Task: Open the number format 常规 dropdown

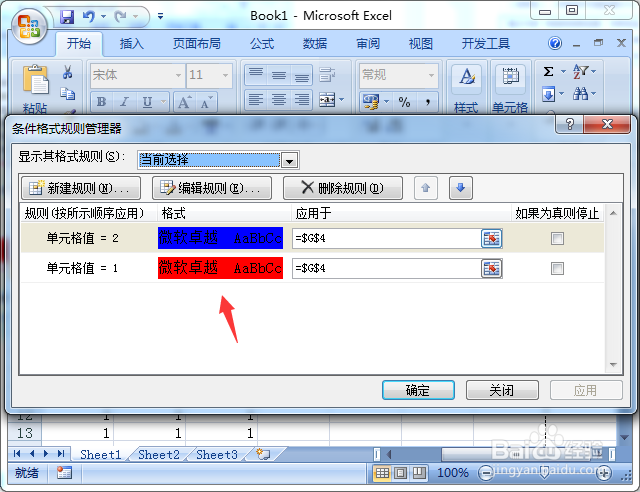Action: pos(431,75)
